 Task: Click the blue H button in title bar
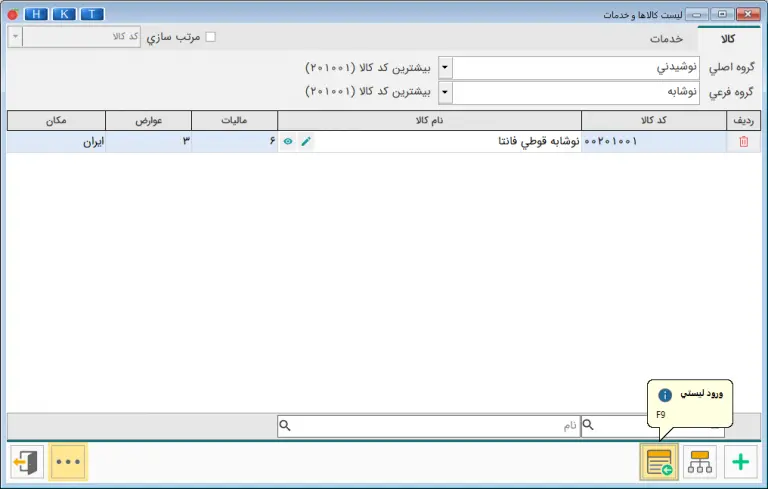(36, 14)
